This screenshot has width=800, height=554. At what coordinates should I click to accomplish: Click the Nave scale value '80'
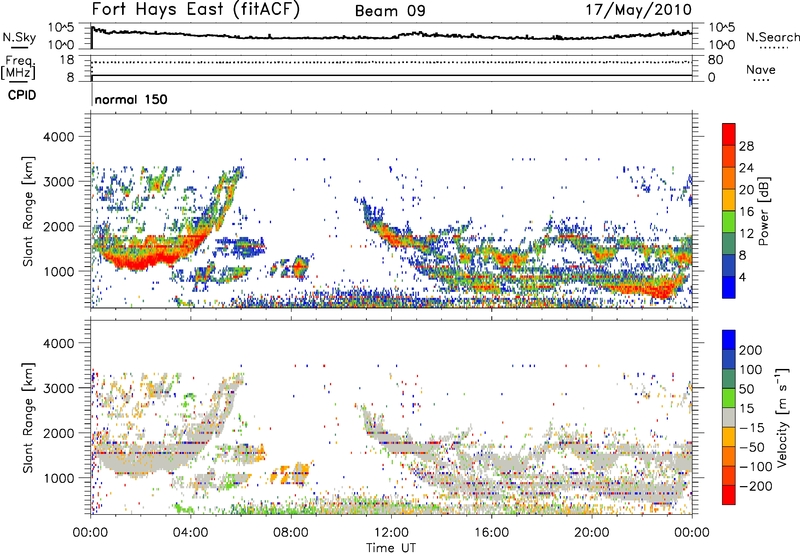coord(715,60)
